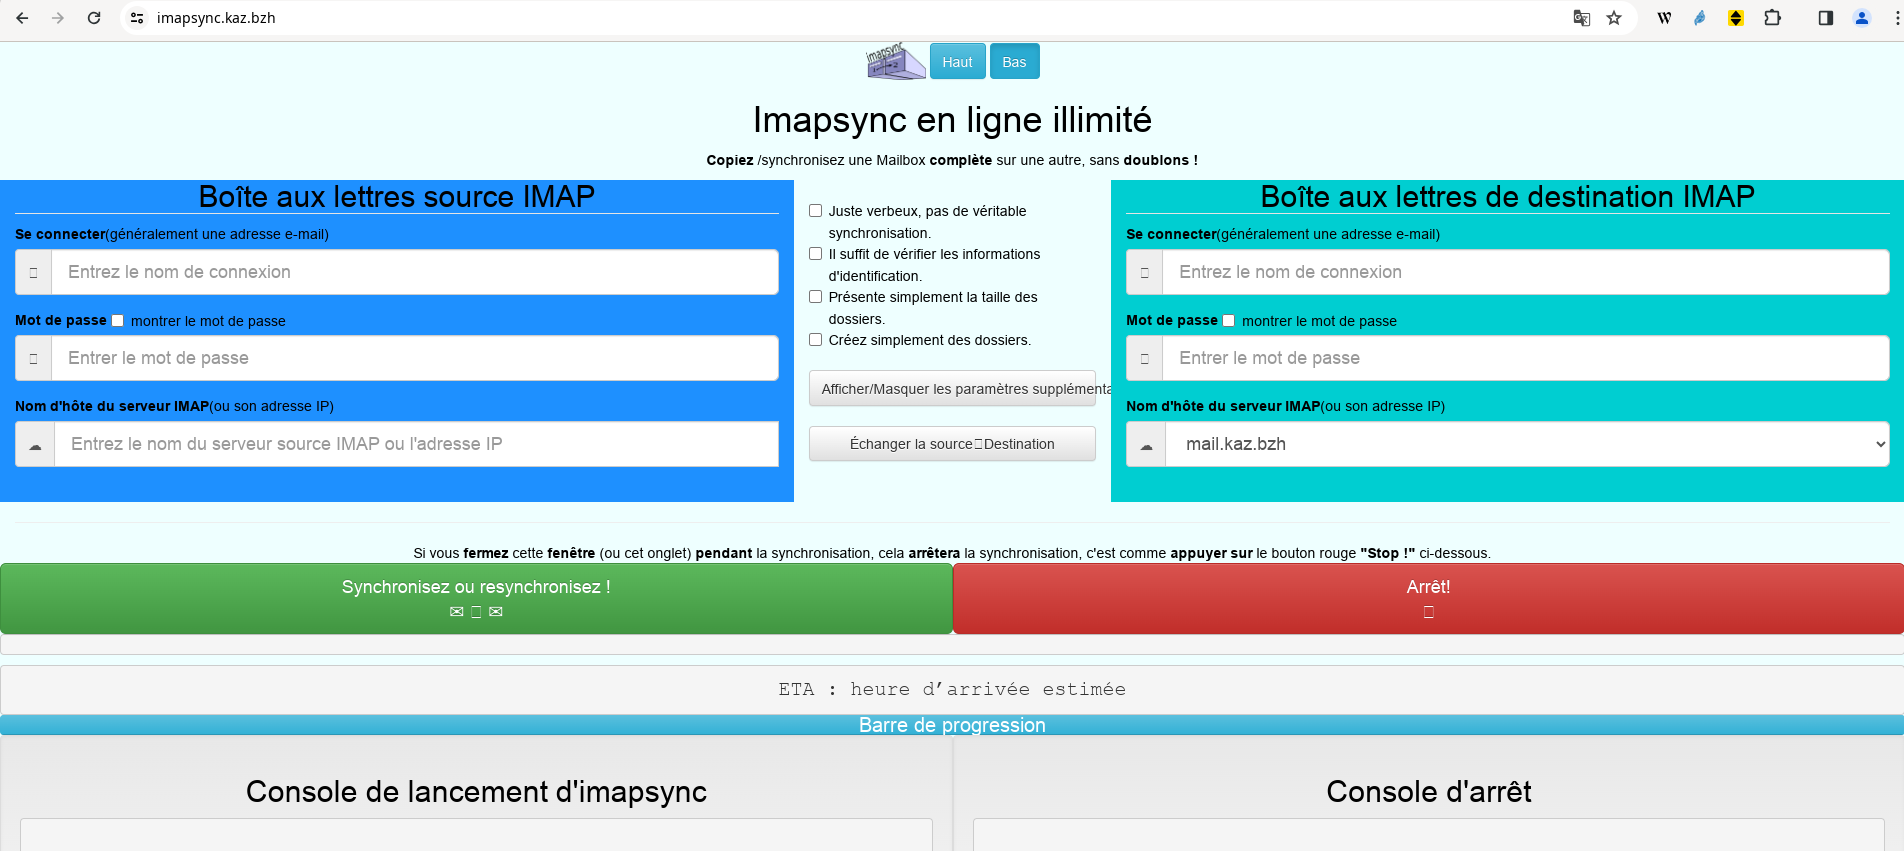Jump to bottom with the Bas button
Viewport: 1904px width, 851px height.
pos(1014,62)
